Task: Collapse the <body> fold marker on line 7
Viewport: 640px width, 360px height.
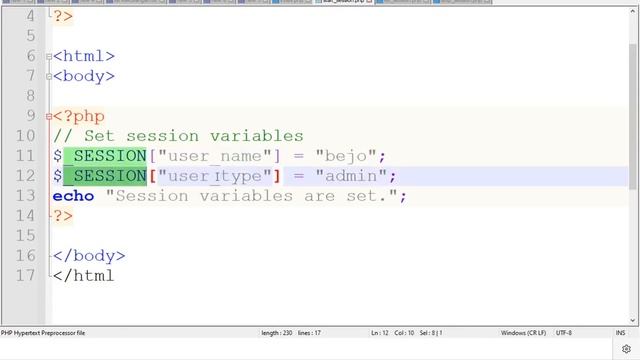Action: (x=49, y=76)
